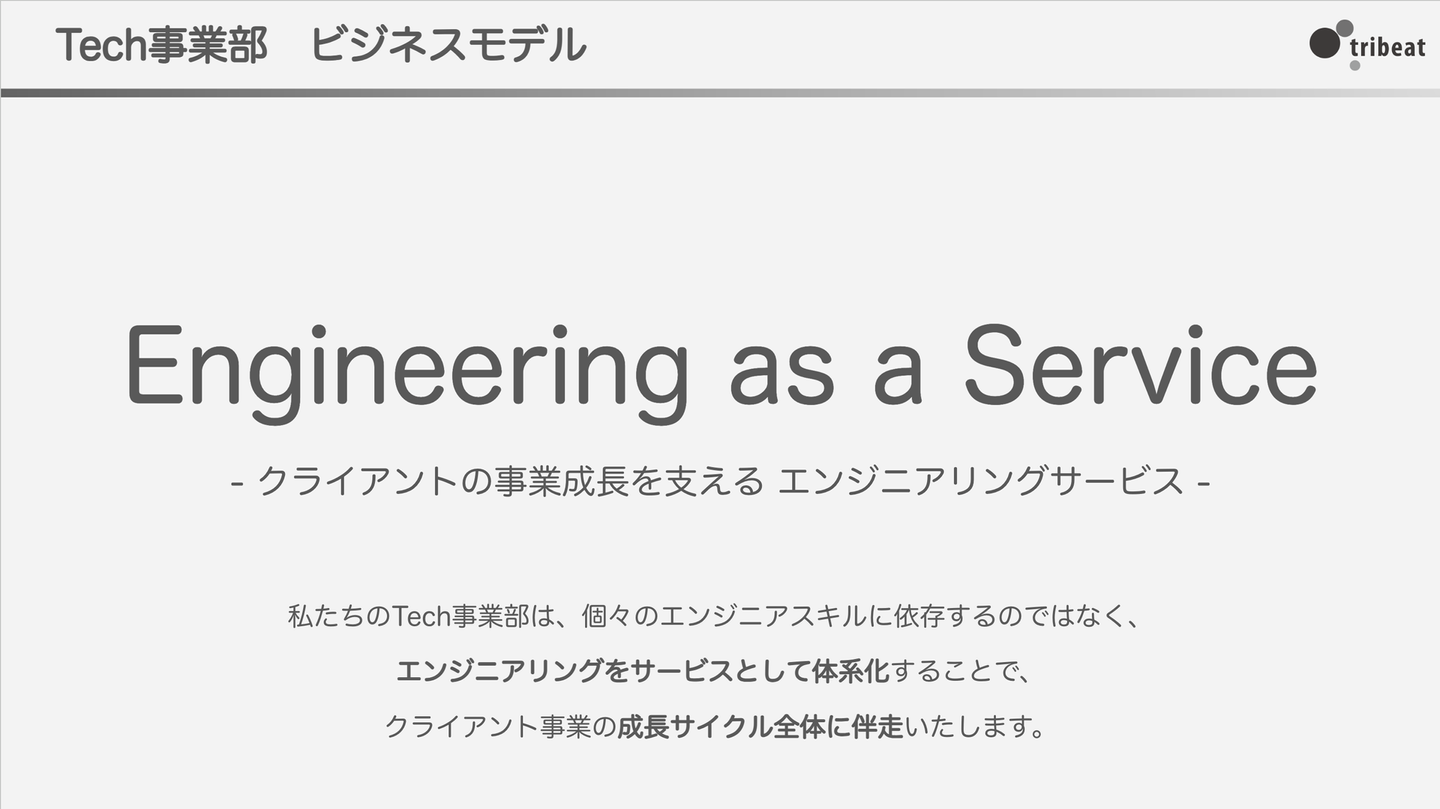Click the word "Engineering" in the main heading
Viewport: 1440px width, 809px height.
pos(405,367)
